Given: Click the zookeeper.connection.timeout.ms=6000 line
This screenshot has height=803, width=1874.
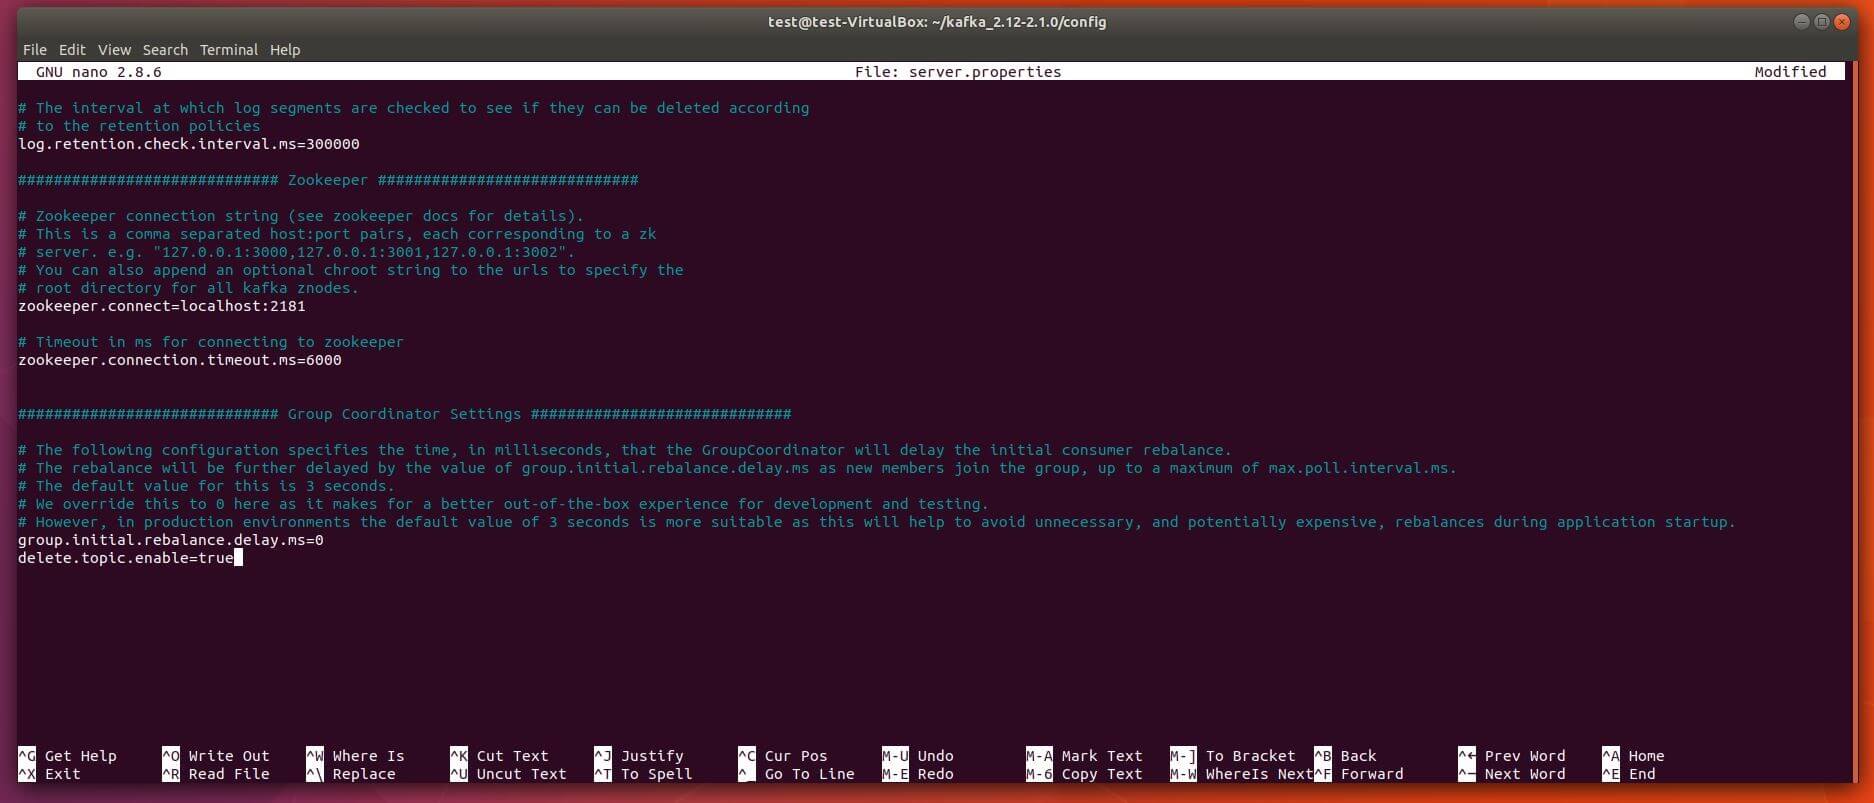Looking at the screenshot, I should coord(179,360).
